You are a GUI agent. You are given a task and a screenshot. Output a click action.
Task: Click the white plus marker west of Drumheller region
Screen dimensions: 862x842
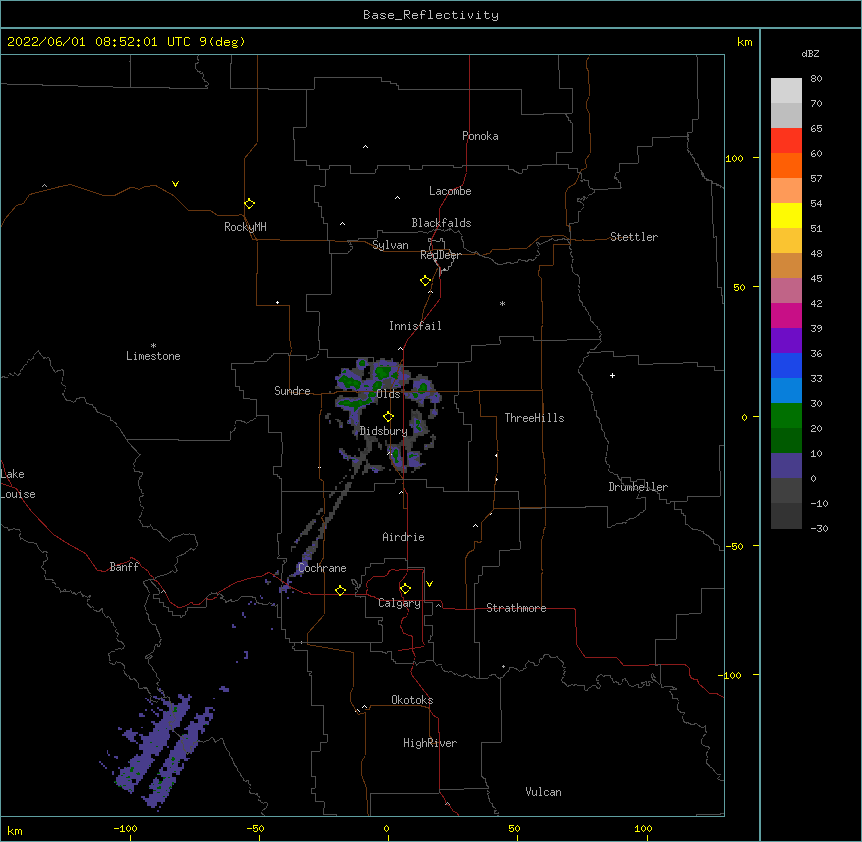[612, 375]
